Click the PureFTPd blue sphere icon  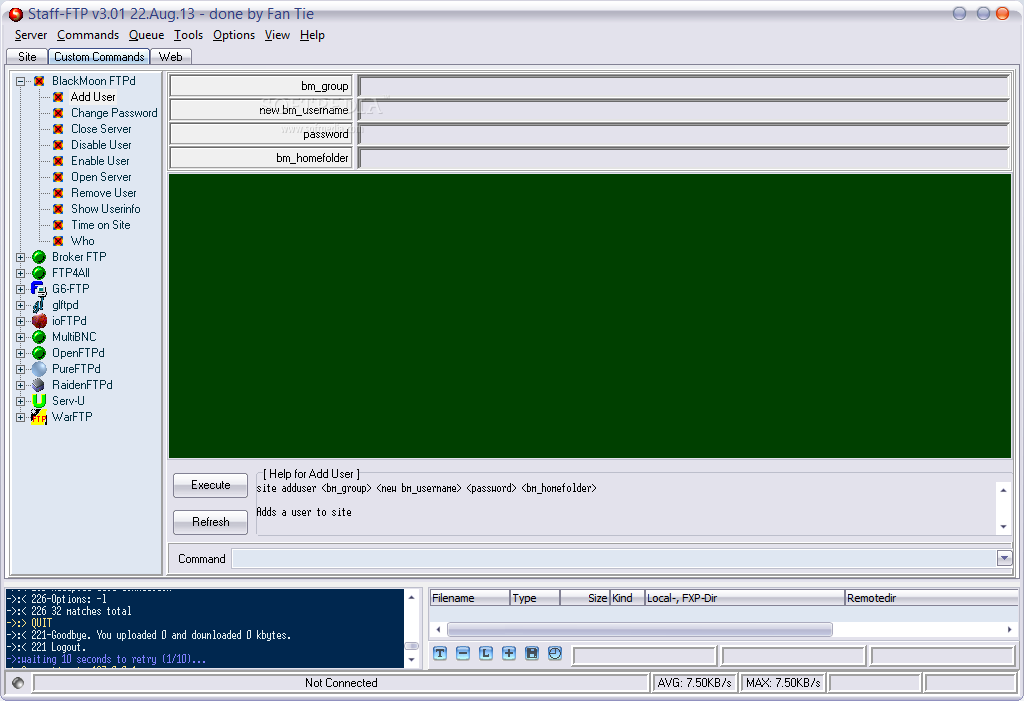pyautogui.click(x=39, y=369)
